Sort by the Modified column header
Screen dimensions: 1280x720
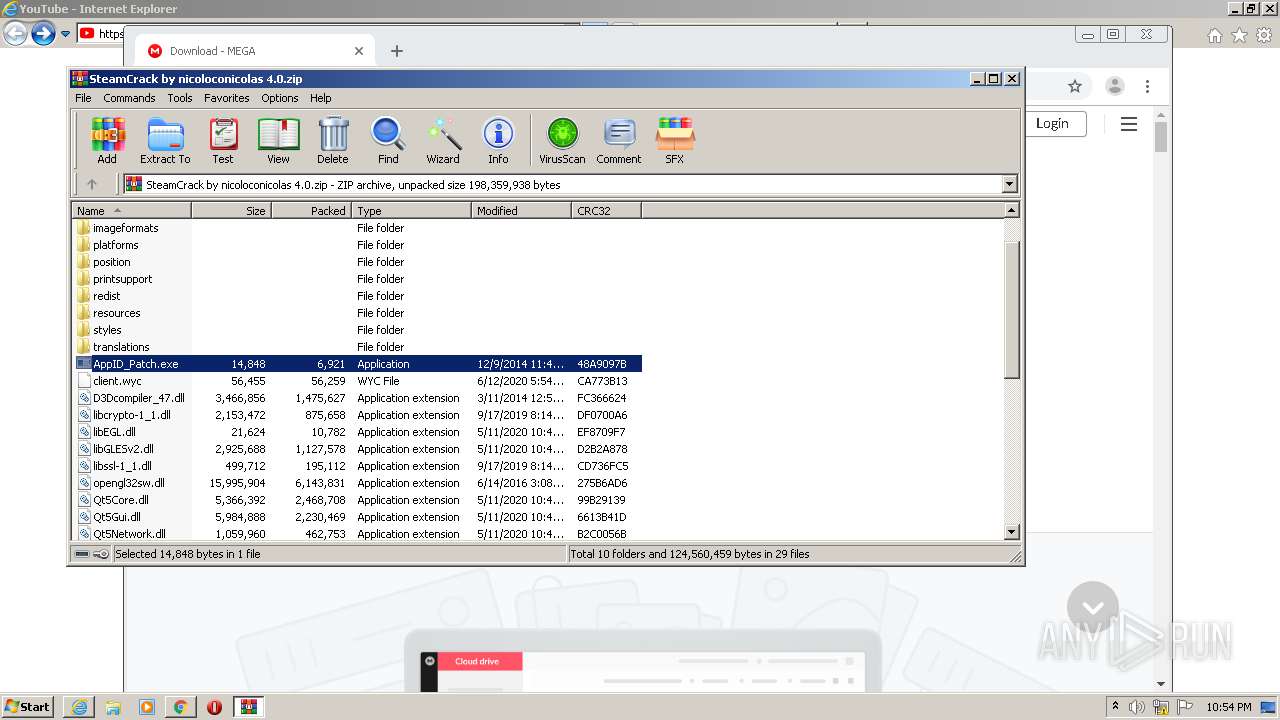(521, 211)
